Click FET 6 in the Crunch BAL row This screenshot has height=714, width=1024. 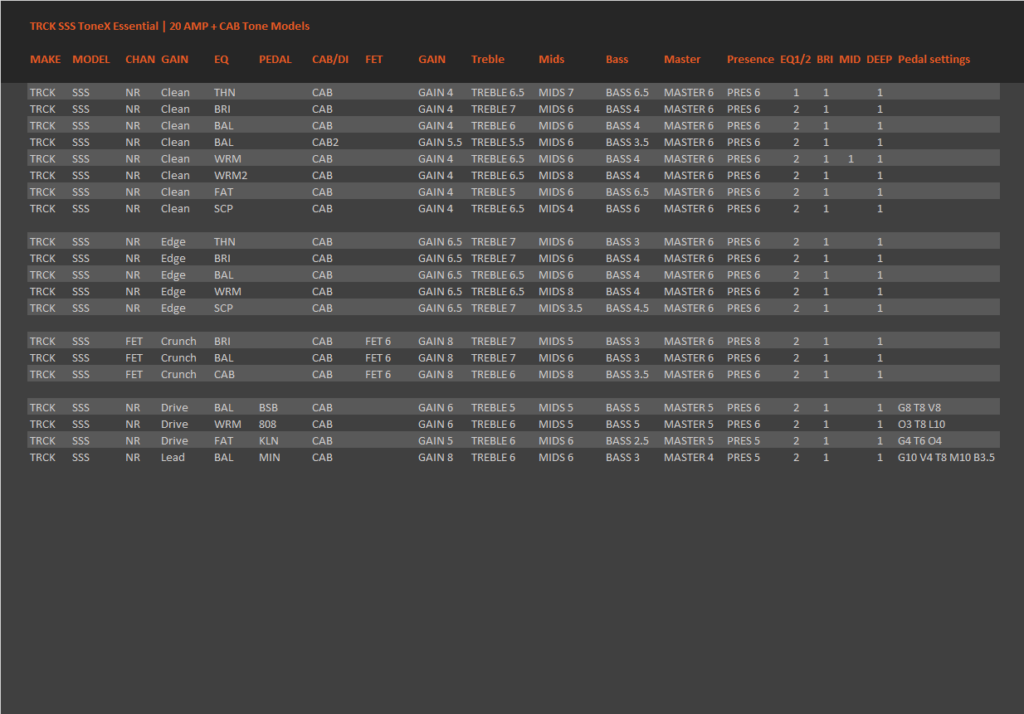(377, 358)
